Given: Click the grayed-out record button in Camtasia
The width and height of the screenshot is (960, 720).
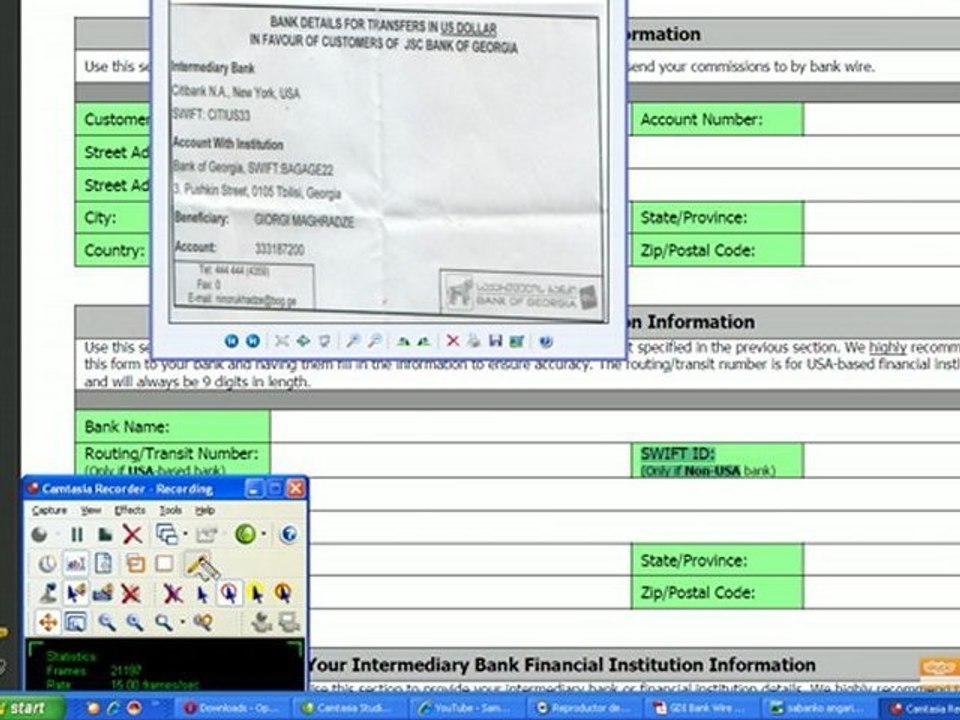Looking at the screenshot, I should coord(39,534).
